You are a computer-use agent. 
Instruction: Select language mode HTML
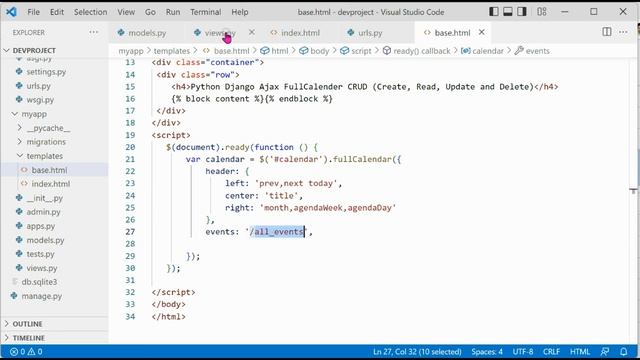tap(580, 351)
